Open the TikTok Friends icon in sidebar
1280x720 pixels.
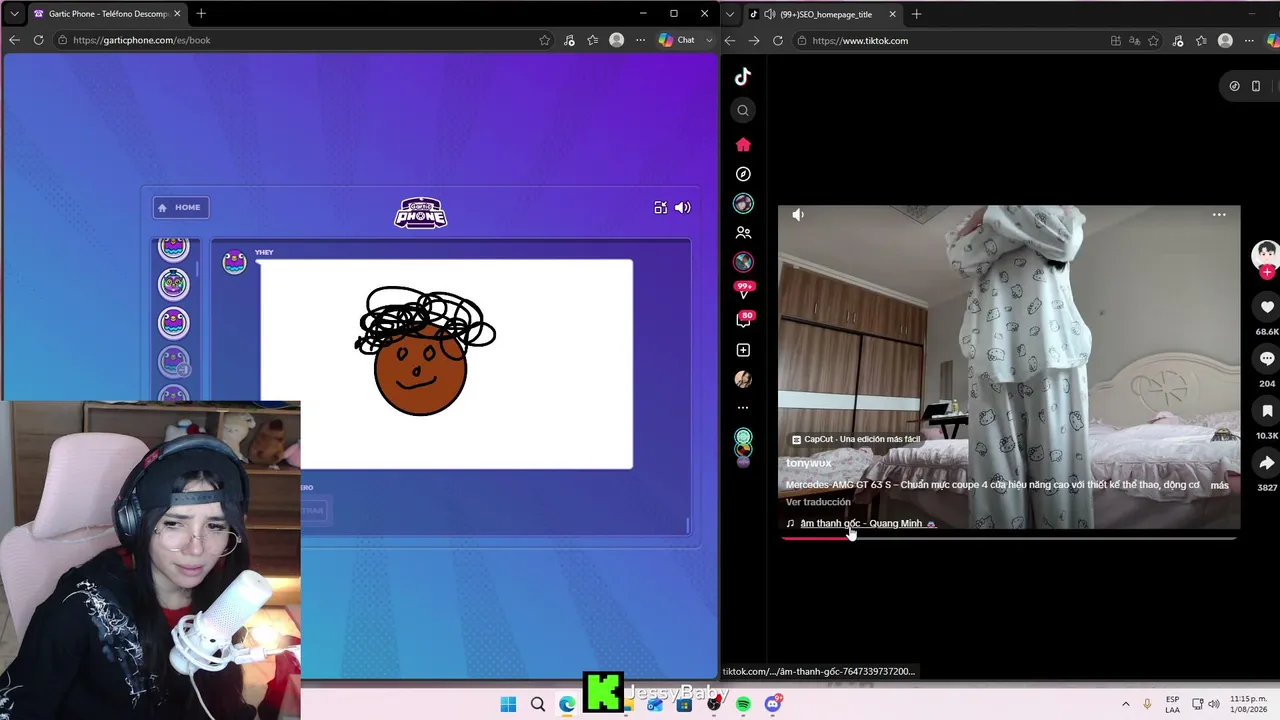point(743,233)
